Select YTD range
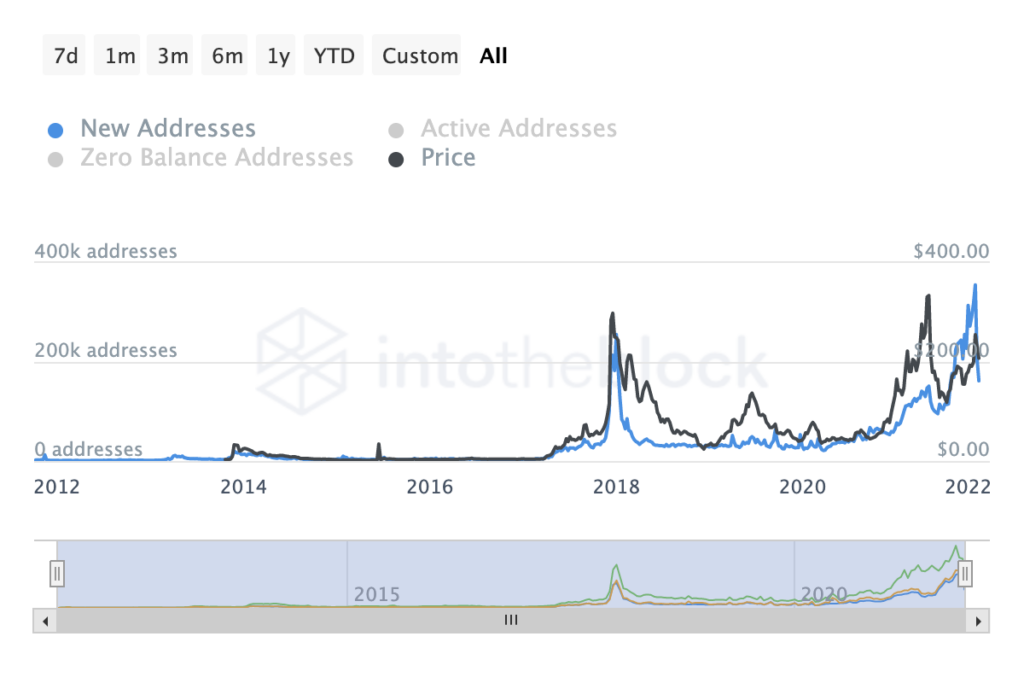The image size is (1024, 683). (334, 56)
